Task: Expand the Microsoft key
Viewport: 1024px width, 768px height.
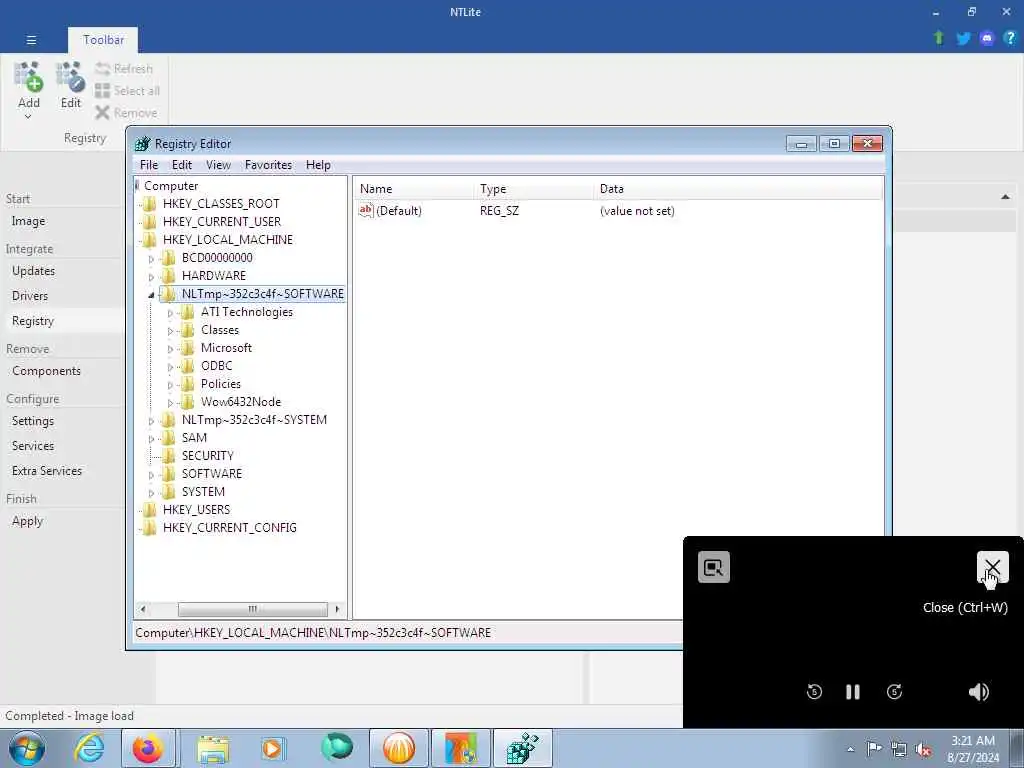Action: tap(170, 349)
